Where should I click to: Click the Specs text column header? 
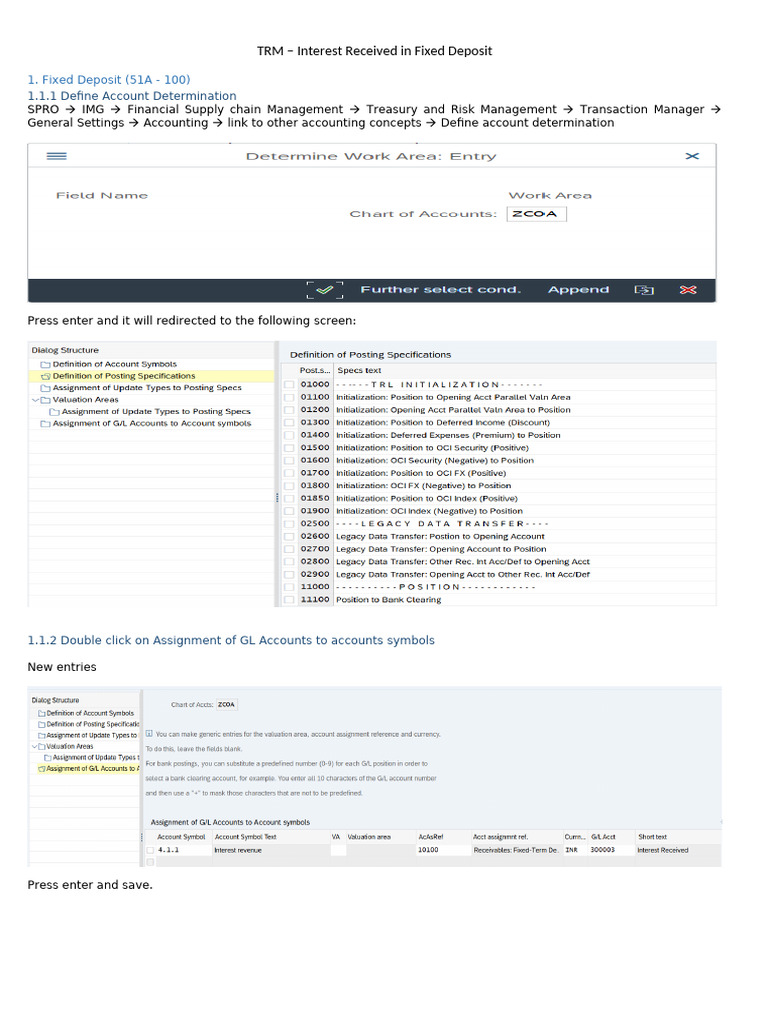[x=359, y=370]
